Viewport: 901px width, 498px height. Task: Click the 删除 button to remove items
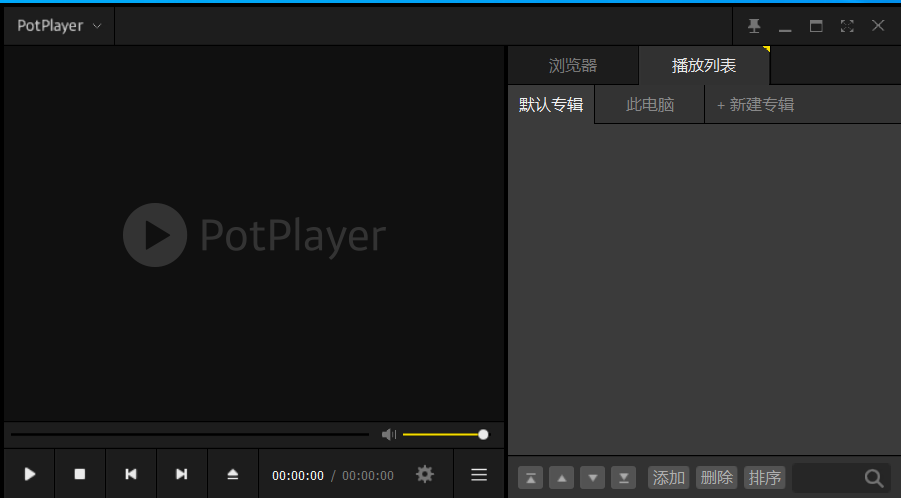pos(717,477)
